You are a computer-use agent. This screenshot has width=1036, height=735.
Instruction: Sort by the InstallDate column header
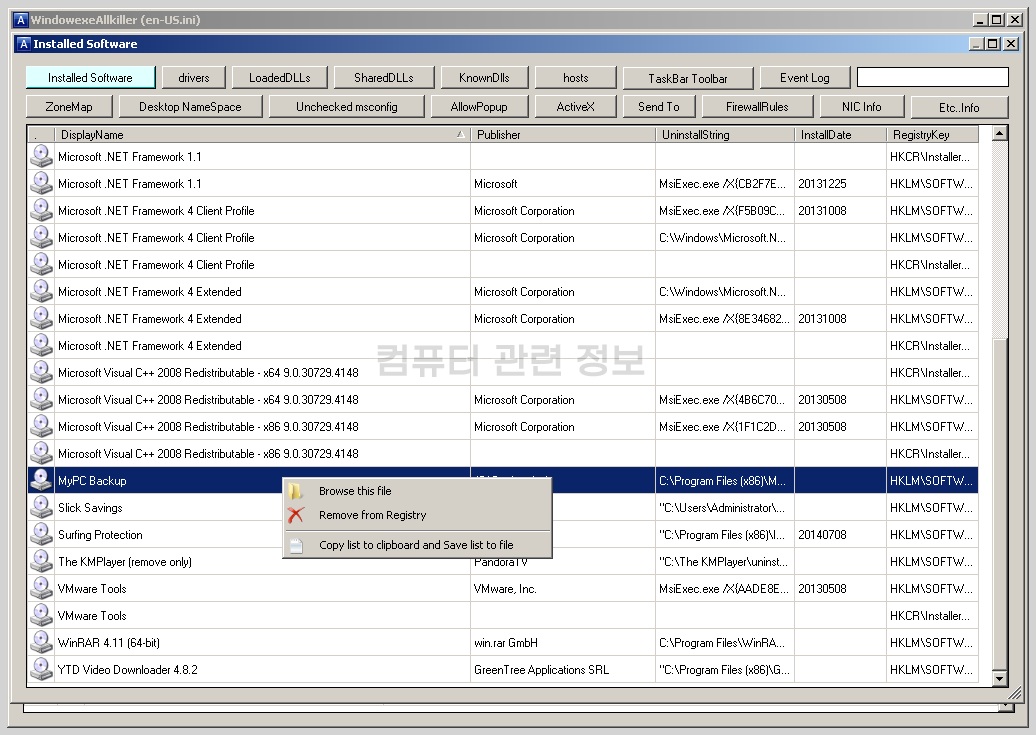840,135
